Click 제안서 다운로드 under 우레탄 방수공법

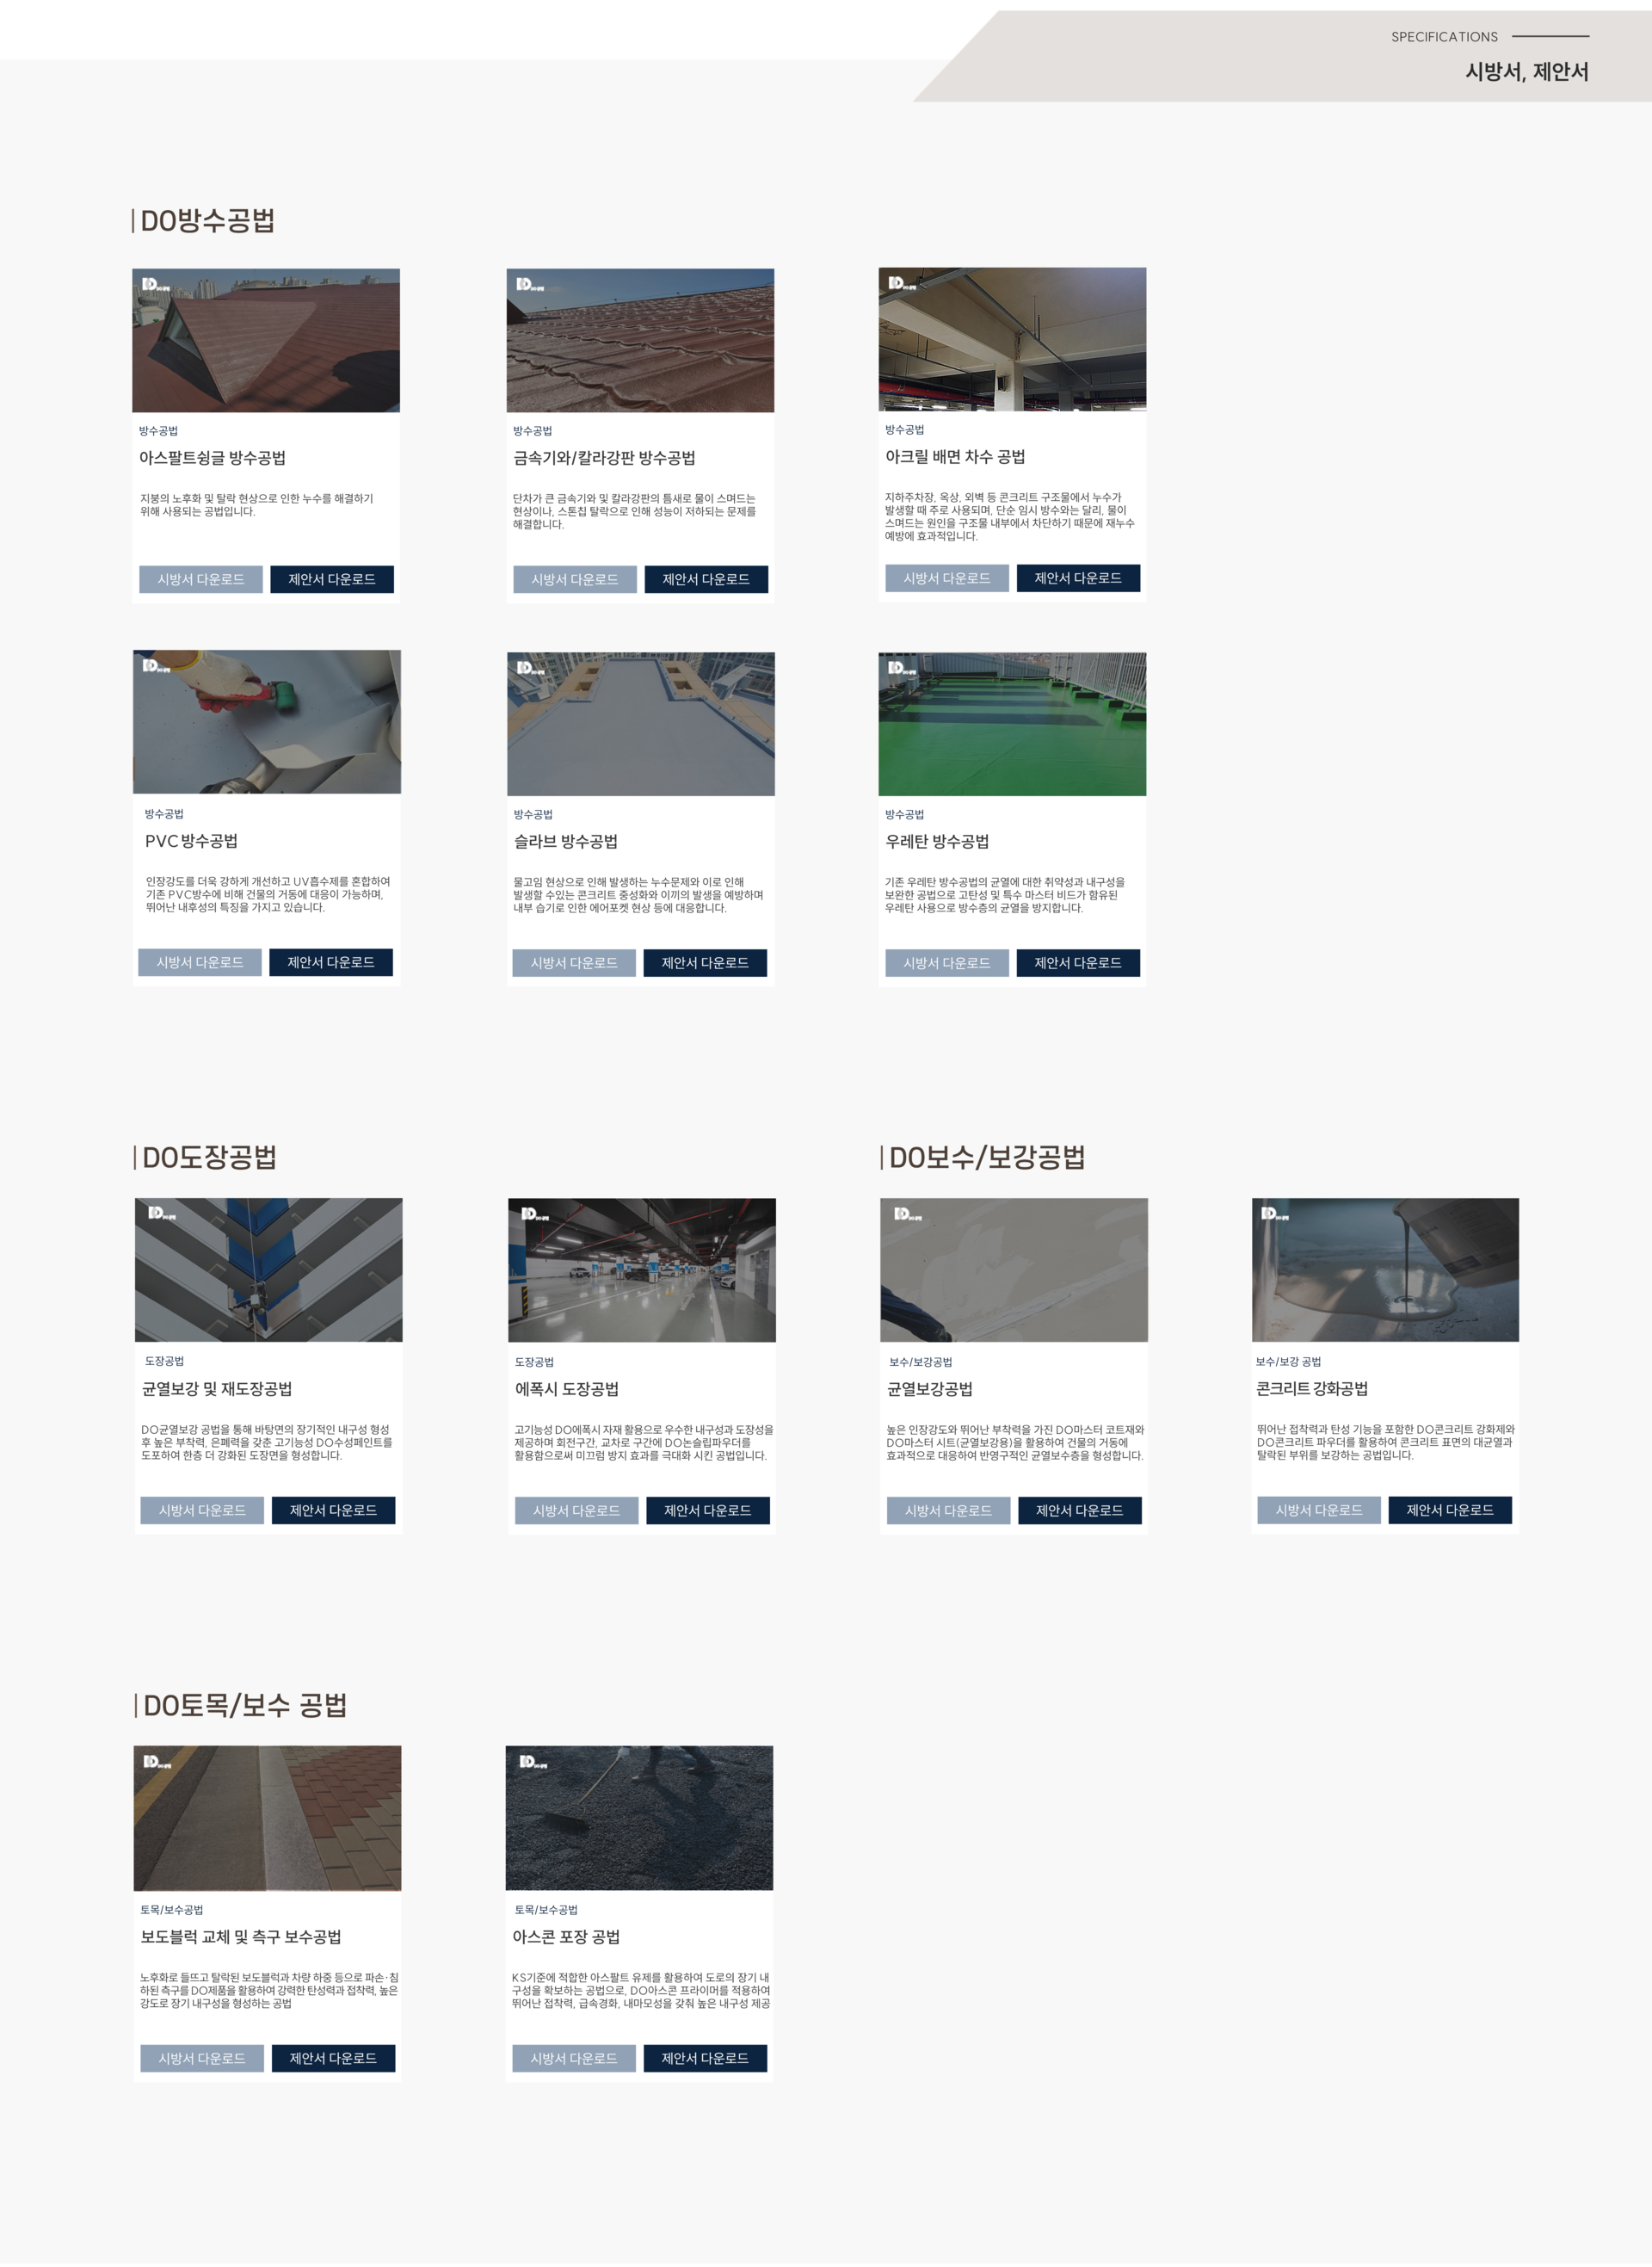1078,963
